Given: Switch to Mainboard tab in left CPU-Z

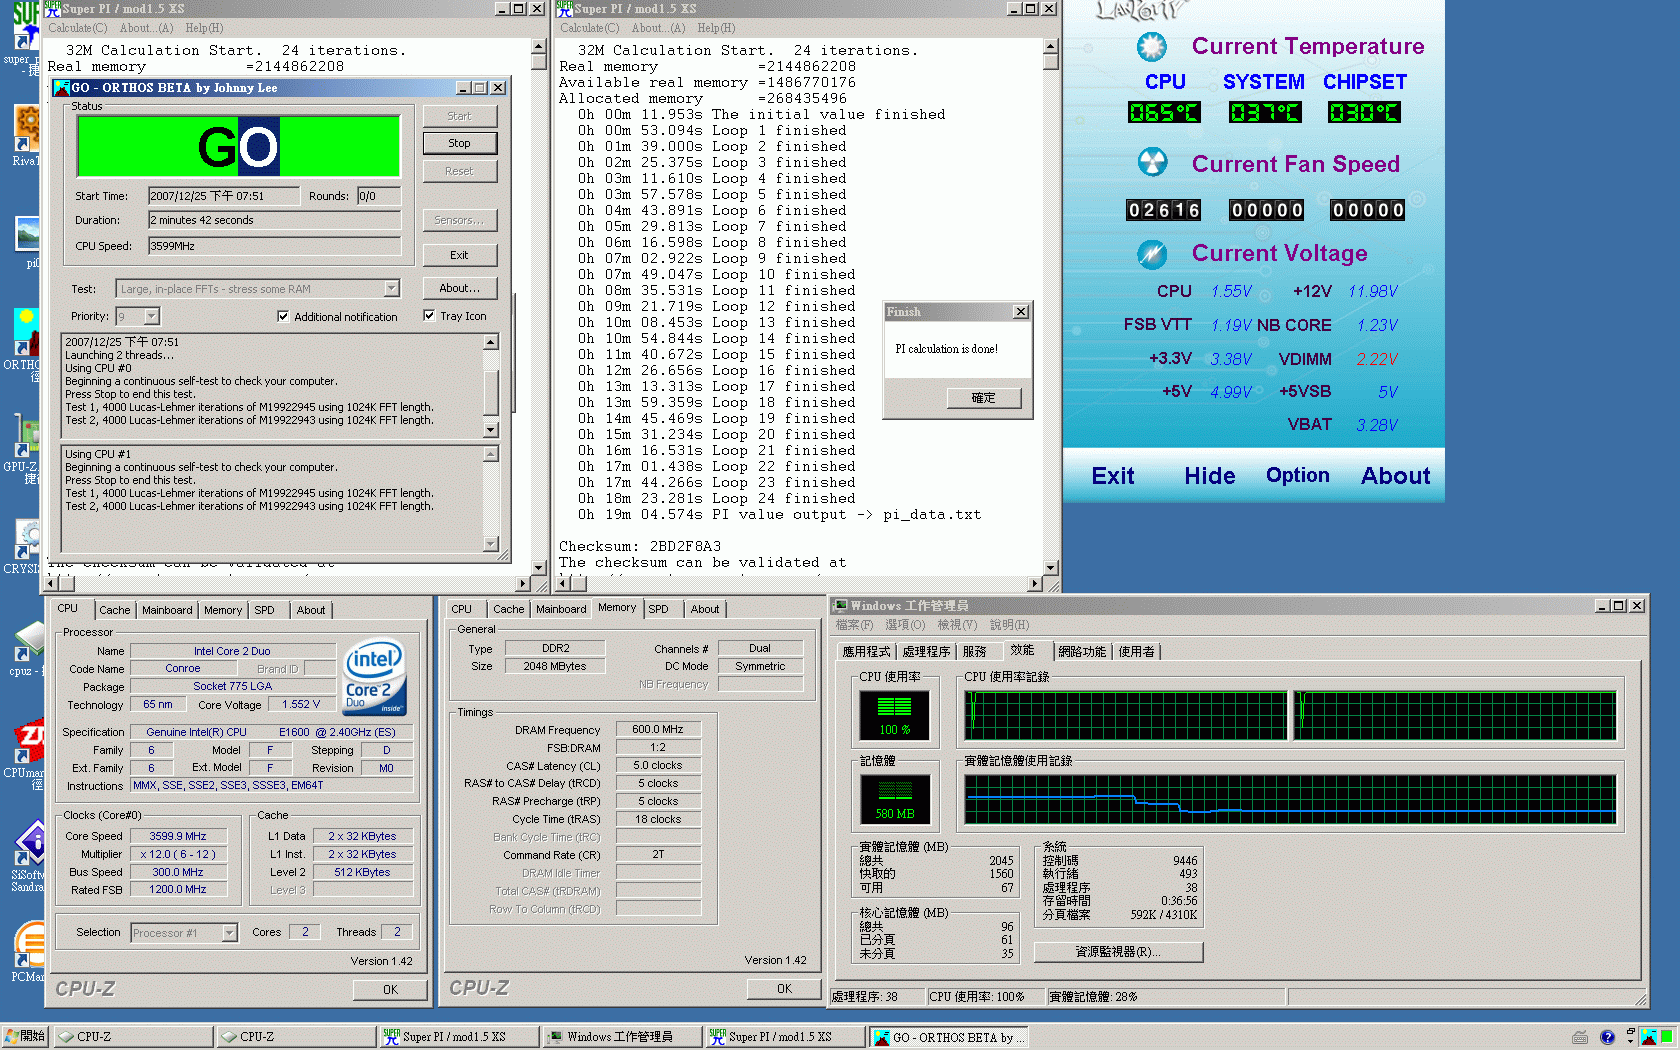Looking at the screenshot, I should click(167, 610).
